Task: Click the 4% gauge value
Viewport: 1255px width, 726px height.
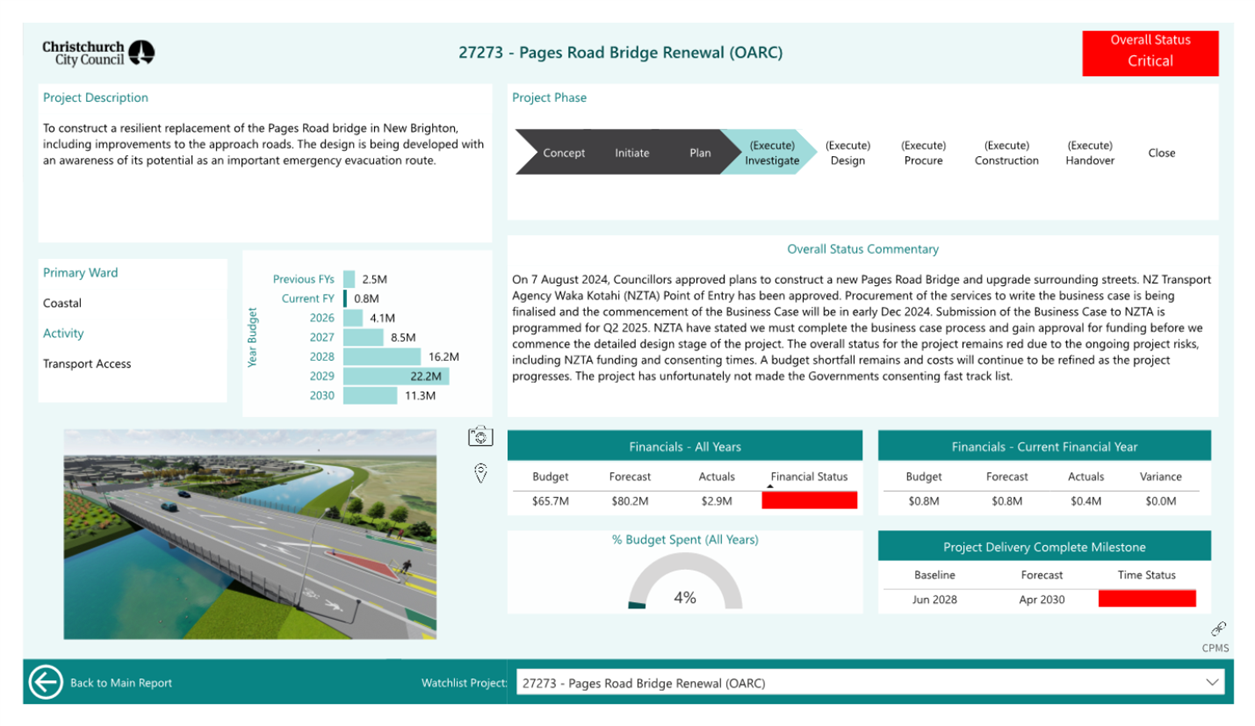Action: (685, 597)
